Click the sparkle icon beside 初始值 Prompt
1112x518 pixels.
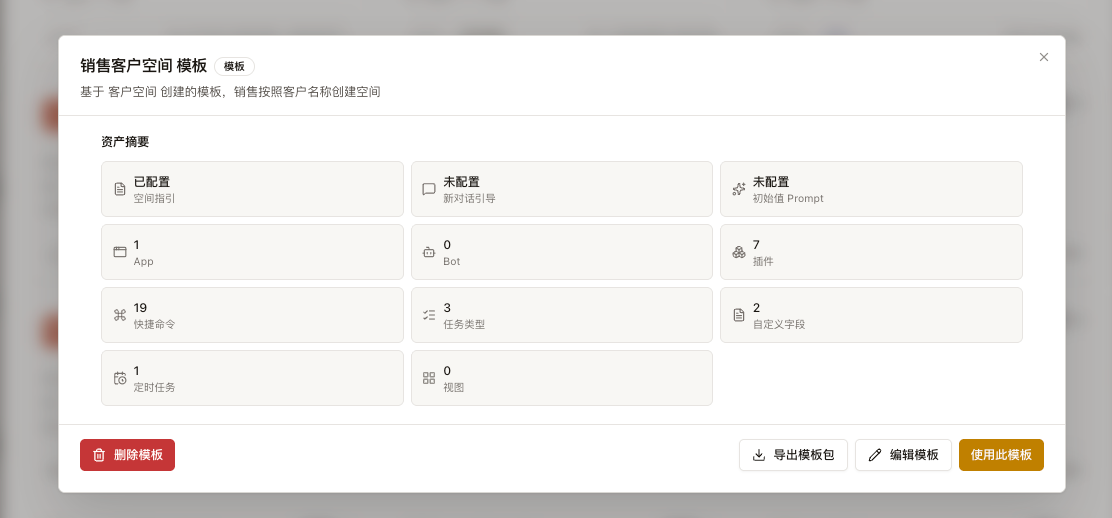(x=738, y=189)
